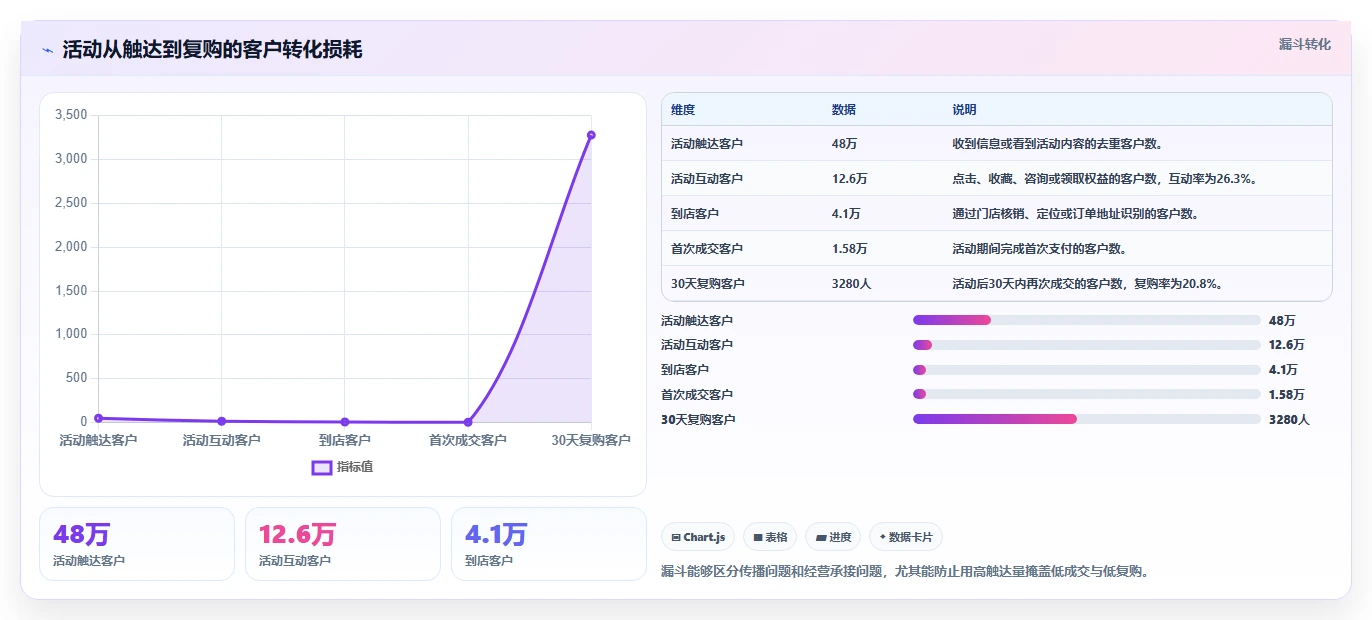Click the 4.1万 progress bar for 到店客户
Screen dimensions: 1372x620
1087,370
